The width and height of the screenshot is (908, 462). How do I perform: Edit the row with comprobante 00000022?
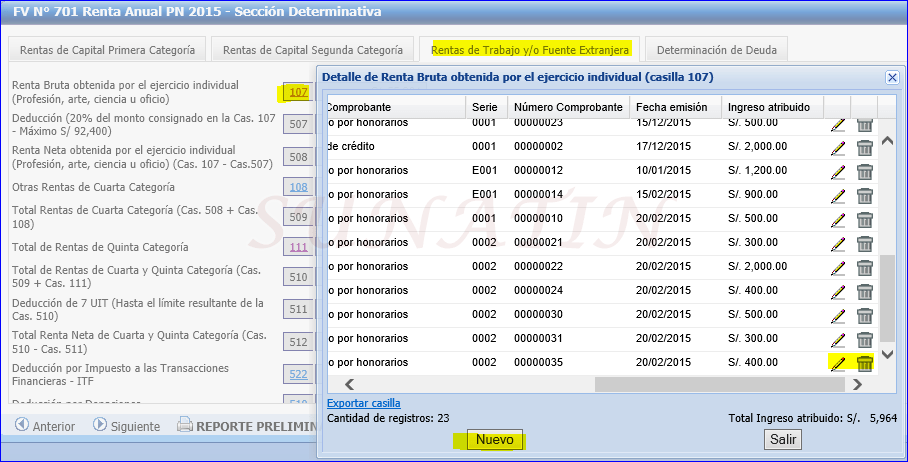837,268
